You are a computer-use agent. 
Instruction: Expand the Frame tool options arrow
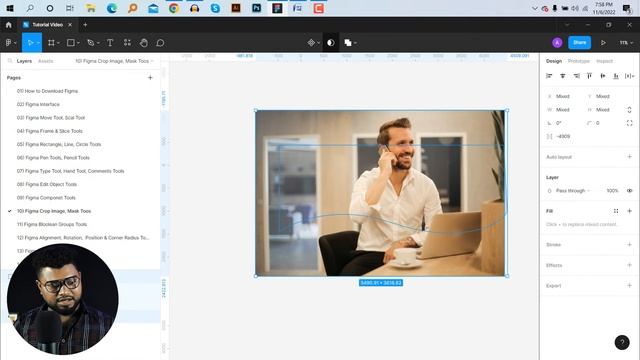pos(58,43)
